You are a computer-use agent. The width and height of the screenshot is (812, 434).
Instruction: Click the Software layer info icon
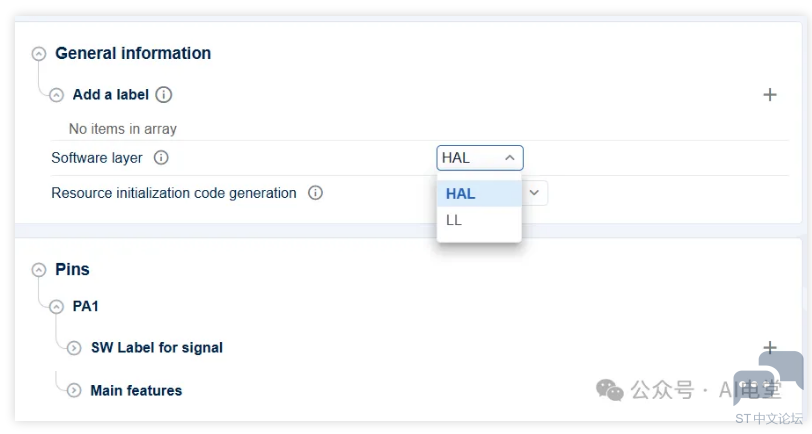click(161, 158)
